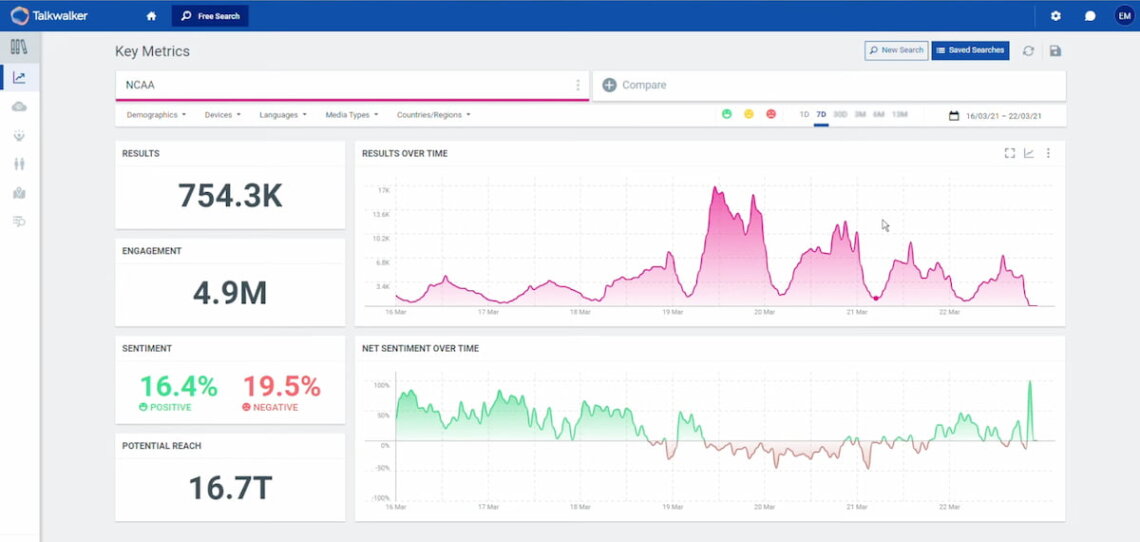Toggle the yellow neutral sentiment filter
Image resolution: width=1140 pixels, height=542 pixels.
748,115
